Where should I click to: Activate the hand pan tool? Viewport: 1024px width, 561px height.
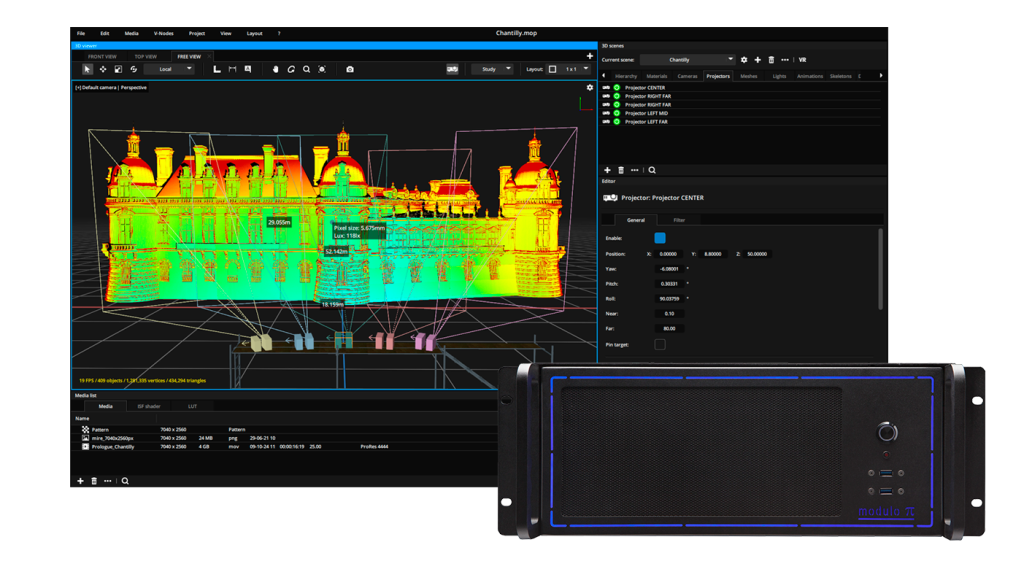click(x=276, y=69)
